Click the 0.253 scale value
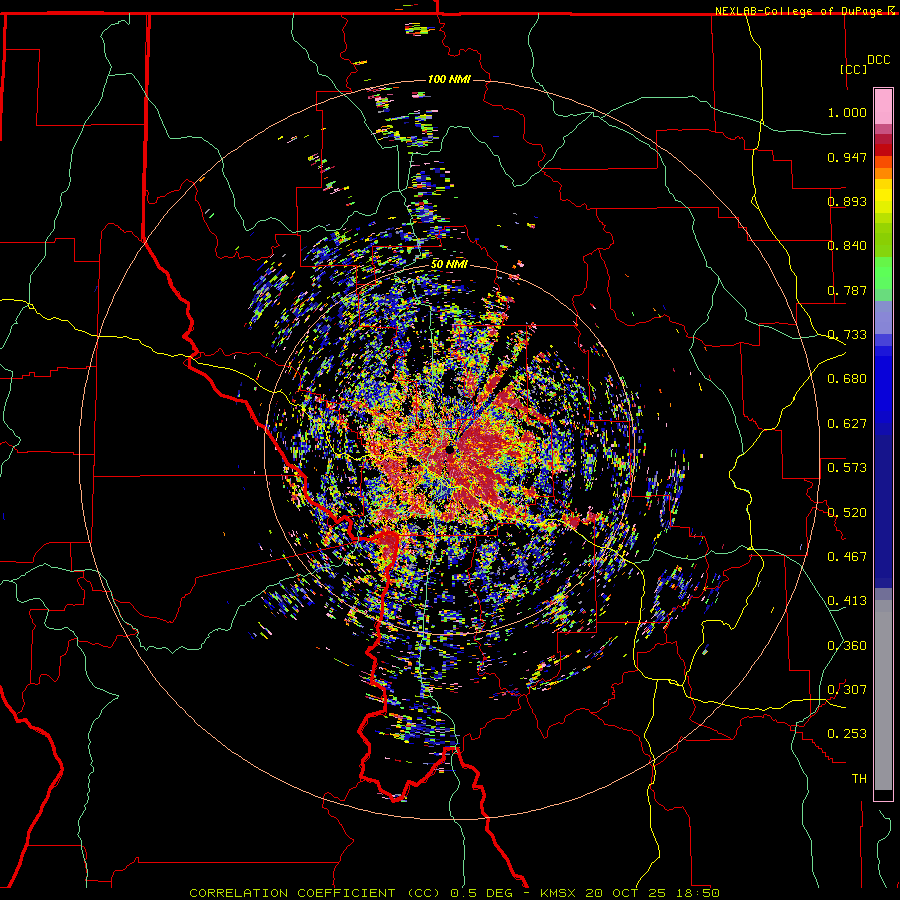The height and width of the screenshot is (900, 900). coord(847,734)
